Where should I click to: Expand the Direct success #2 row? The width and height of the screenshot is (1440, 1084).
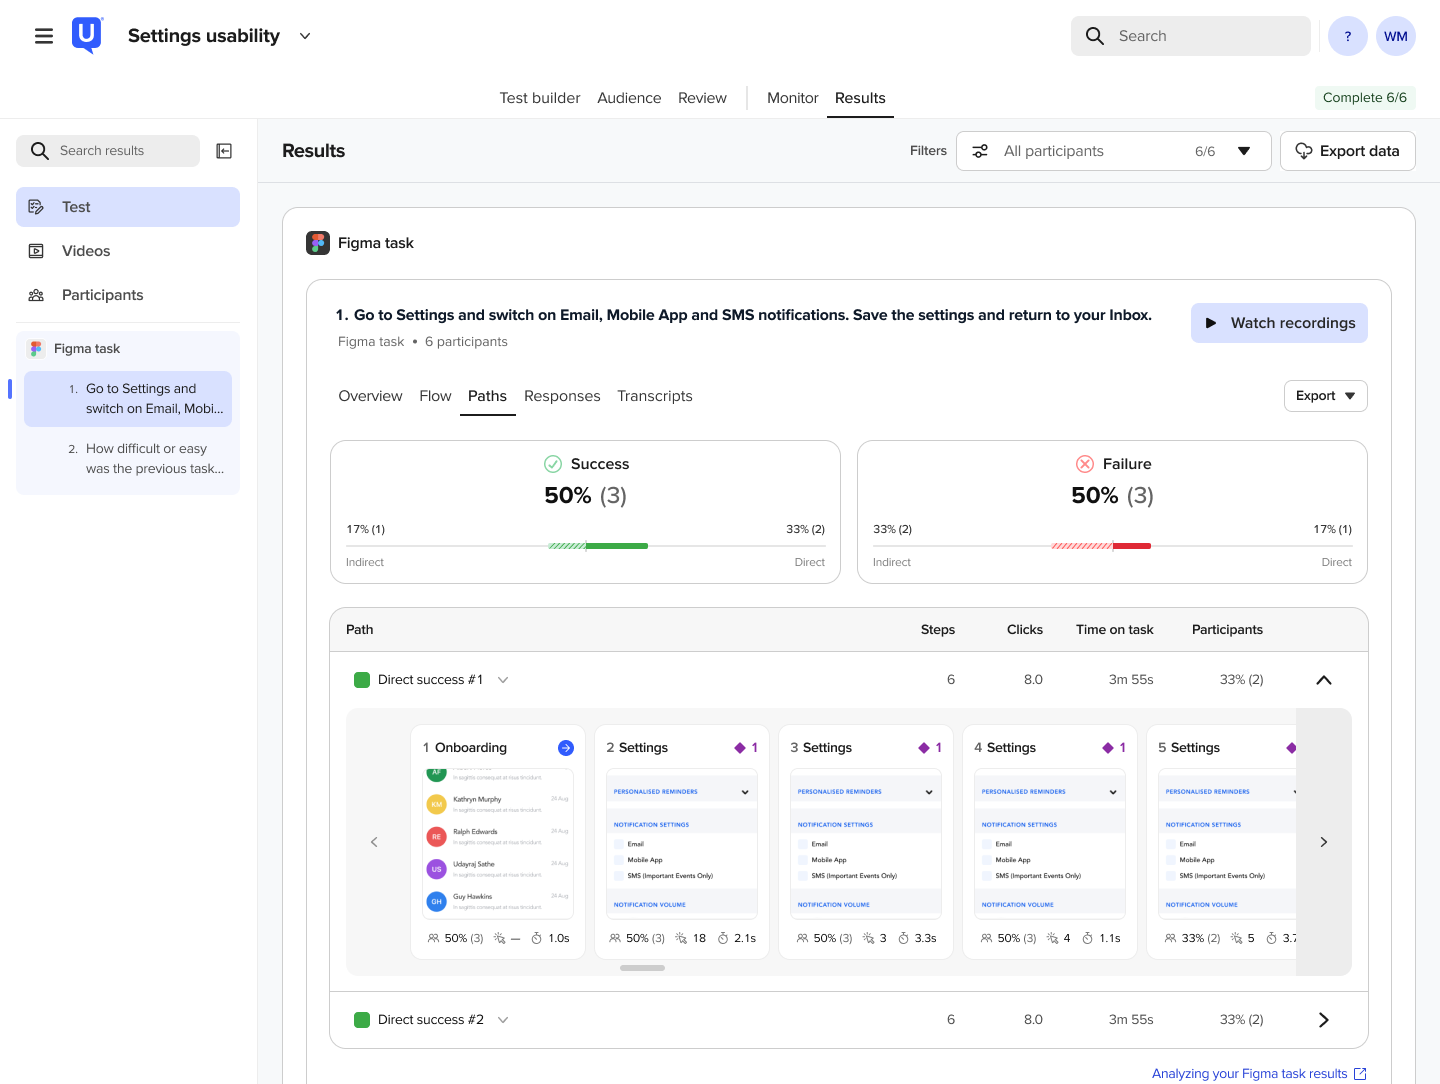(1324, 1020)
